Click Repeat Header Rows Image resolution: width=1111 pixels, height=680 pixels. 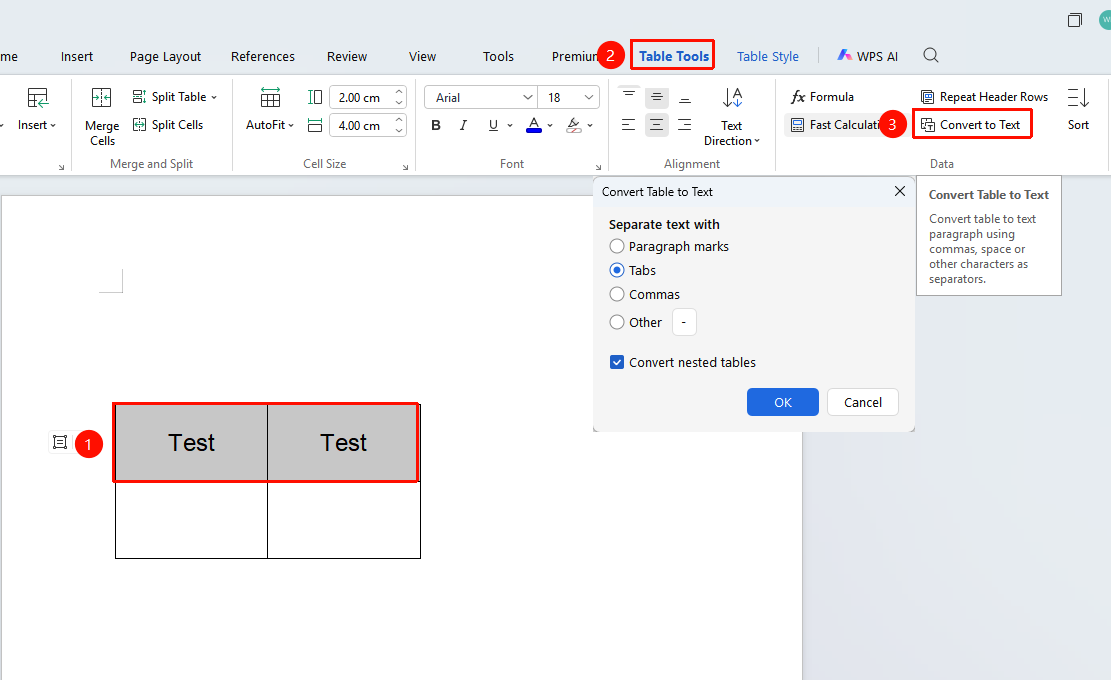(x=983, y=97)
